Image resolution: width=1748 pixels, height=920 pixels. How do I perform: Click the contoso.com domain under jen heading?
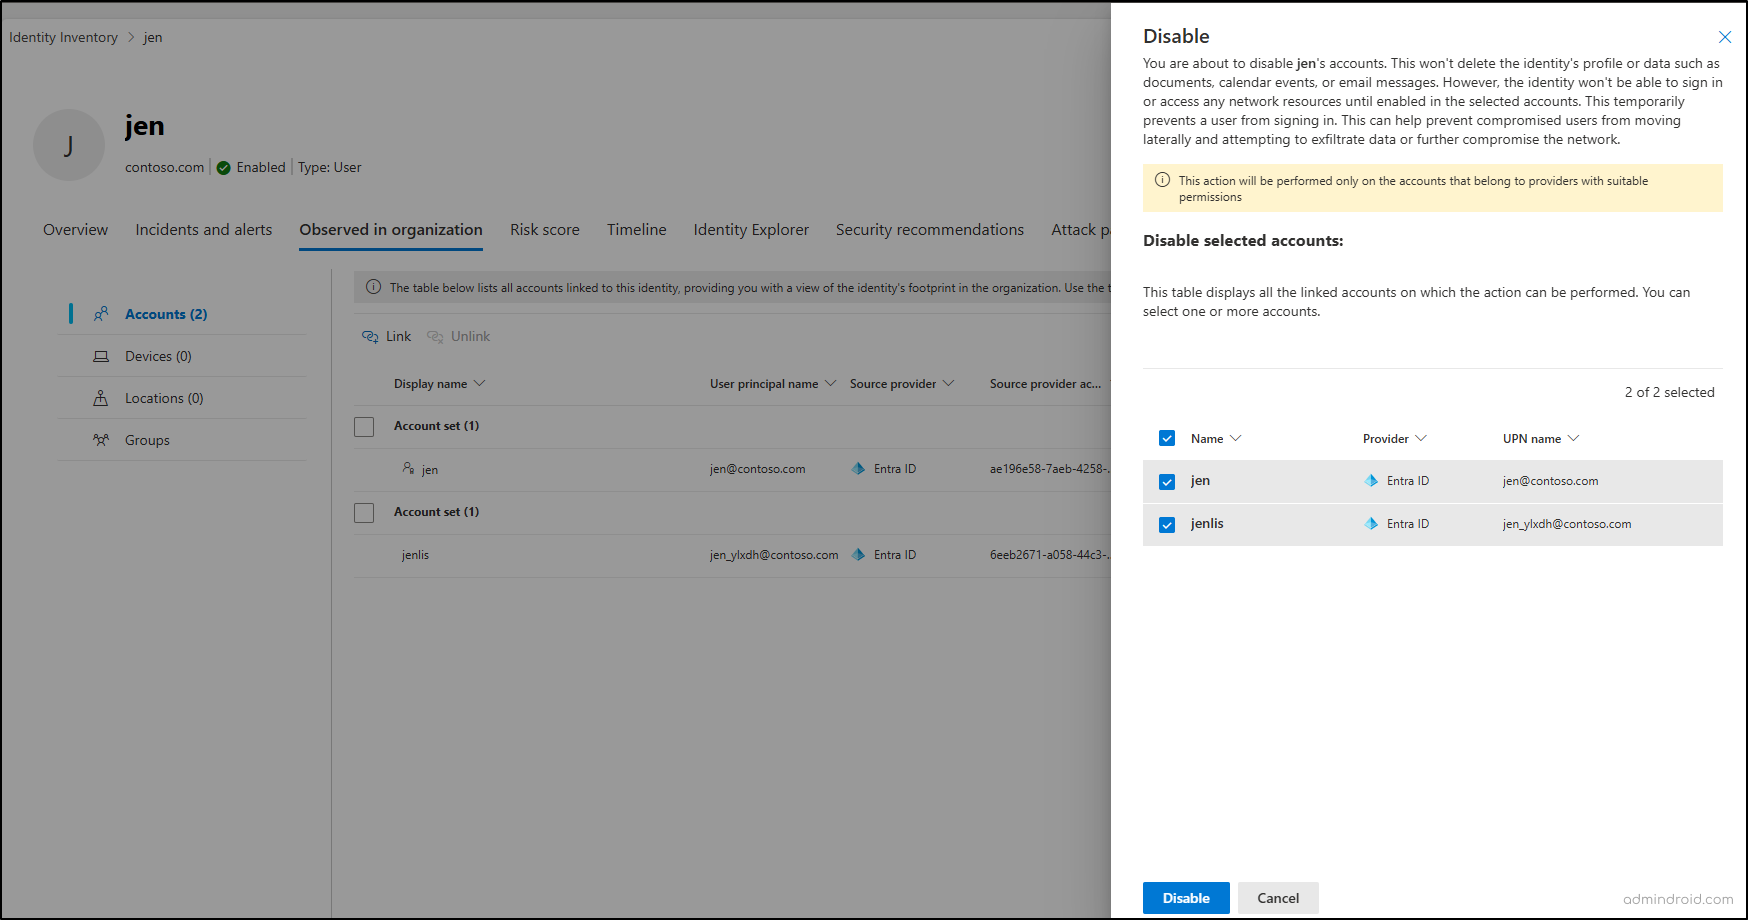tap(164, 168)
